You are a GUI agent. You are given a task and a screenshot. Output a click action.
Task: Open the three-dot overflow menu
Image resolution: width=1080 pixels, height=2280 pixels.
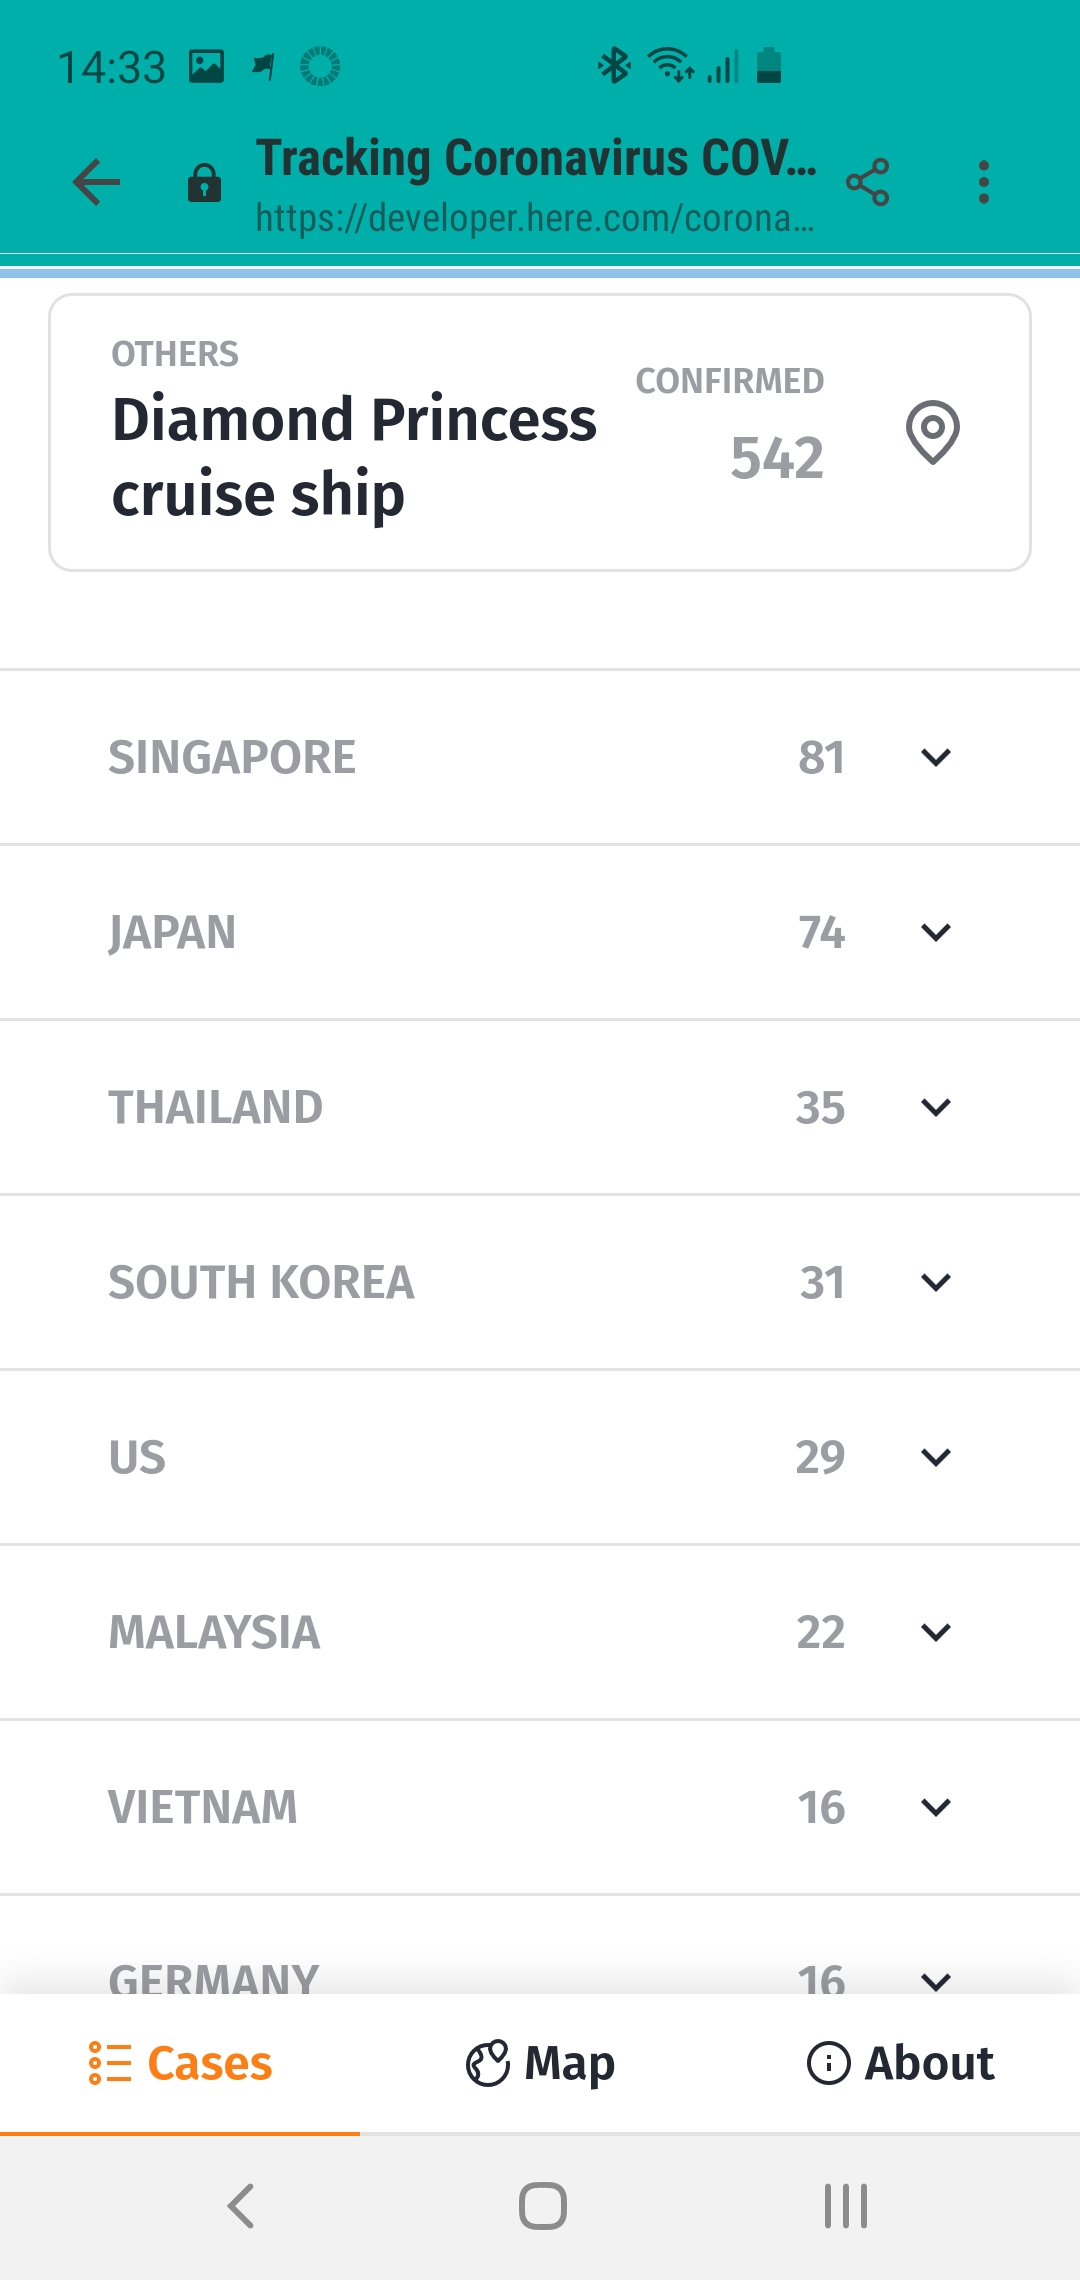(984, 182)
